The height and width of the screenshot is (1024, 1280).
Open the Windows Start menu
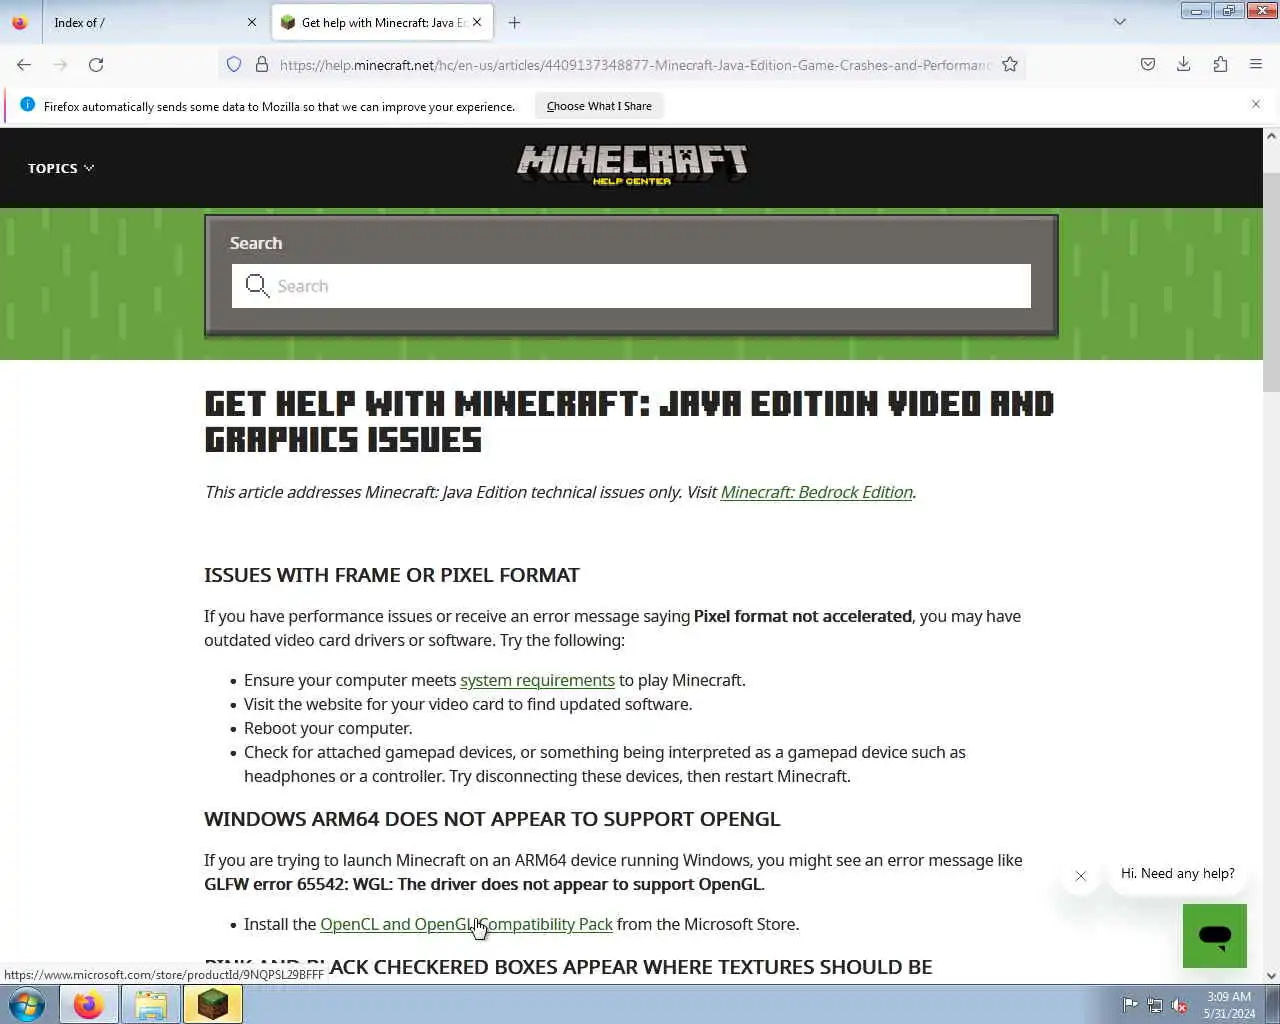[x=27, y=1004]
